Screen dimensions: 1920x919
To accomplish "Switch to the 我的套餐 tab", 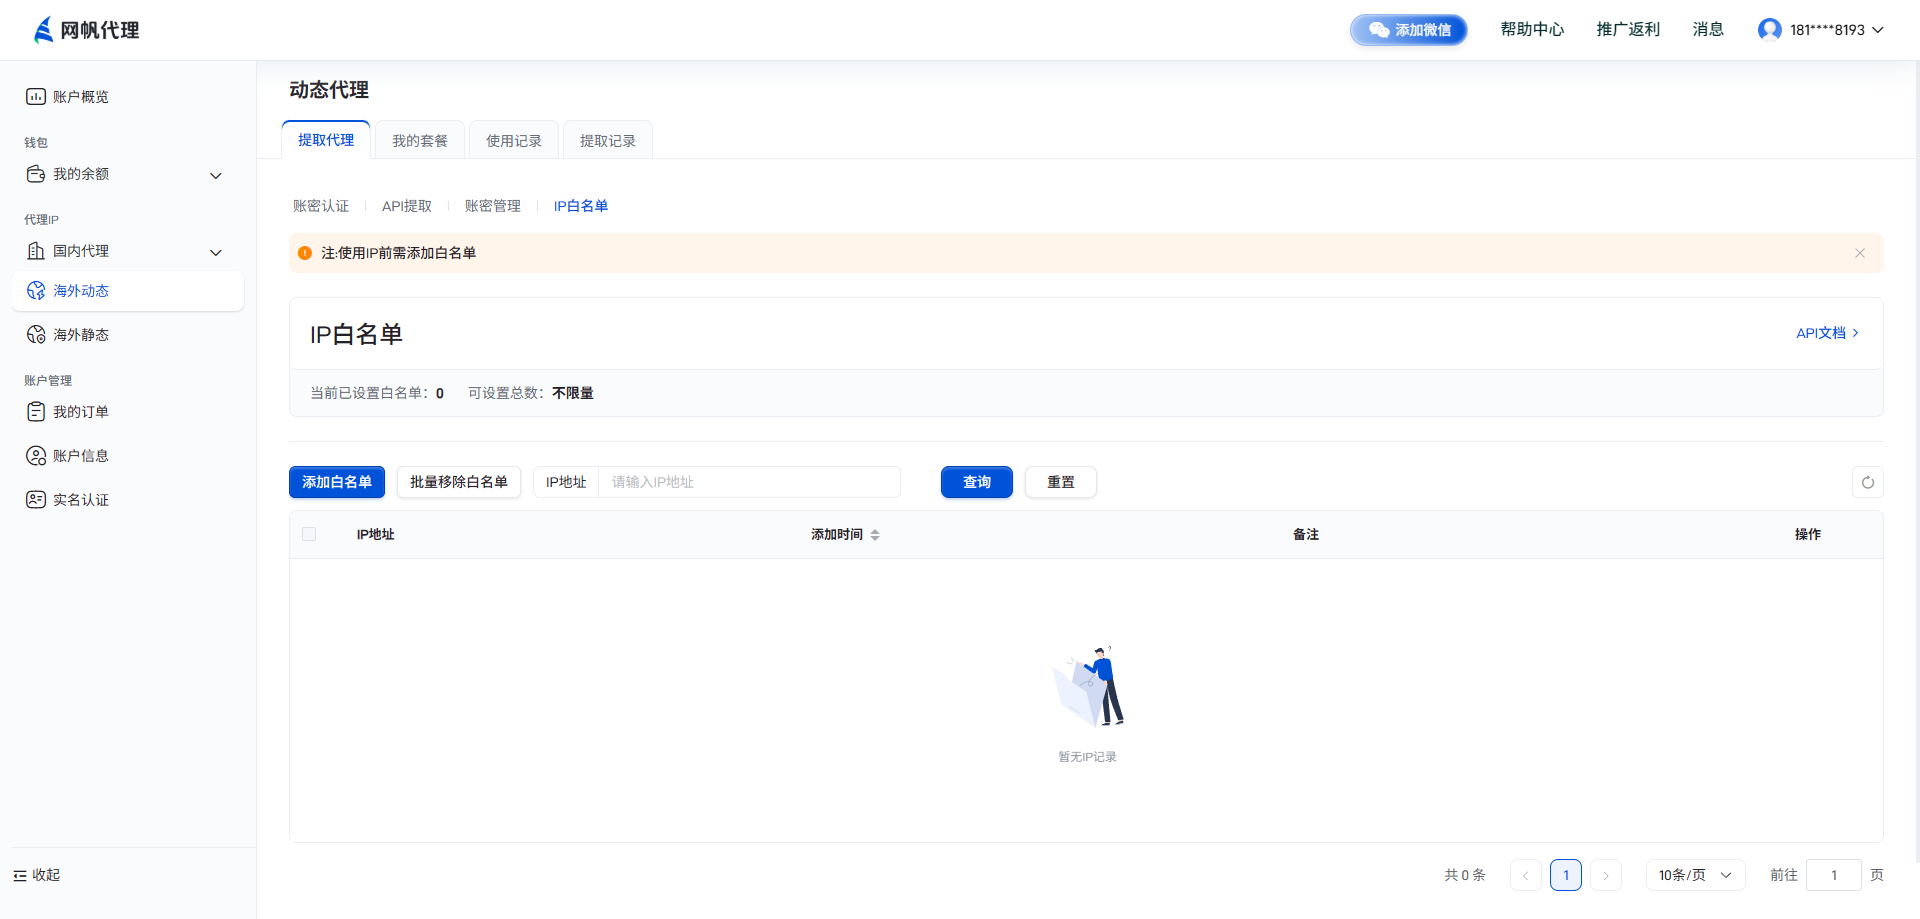I will pos(420,141).
